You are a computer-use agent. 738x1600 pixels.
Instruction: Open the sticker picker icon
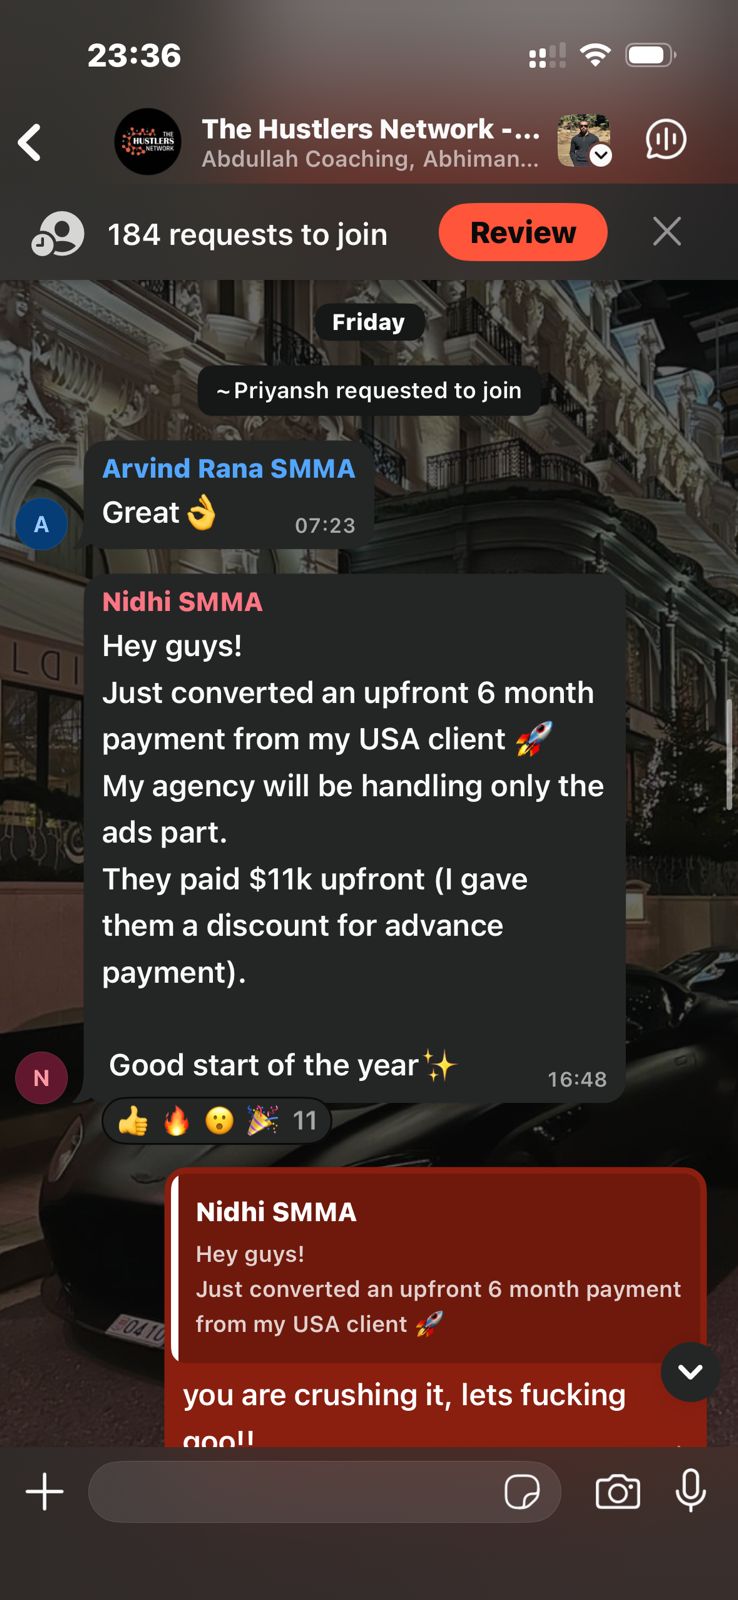[522, 1492]
